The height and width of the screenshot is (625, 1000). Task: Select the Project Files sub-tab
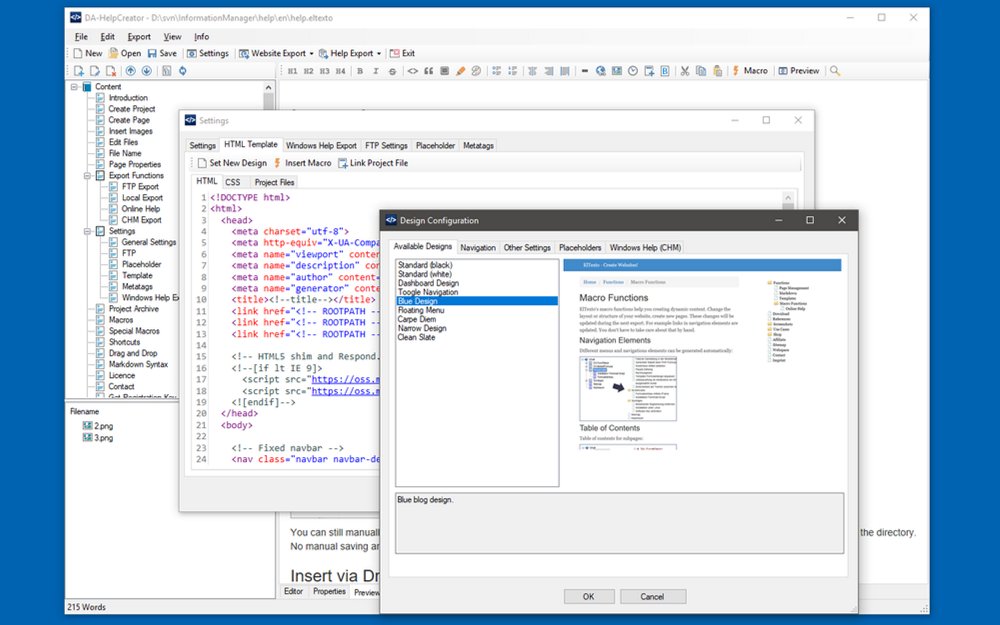click(x=274, y=182)
